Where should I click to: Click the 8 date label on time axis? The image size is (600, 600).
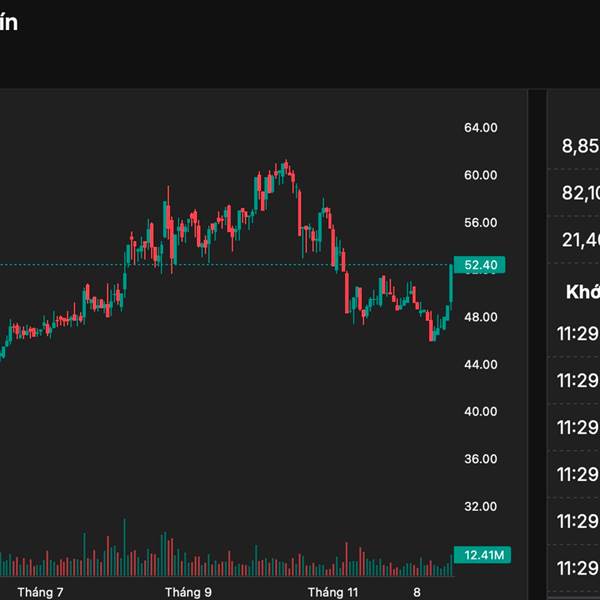click(x=417, y=592)
